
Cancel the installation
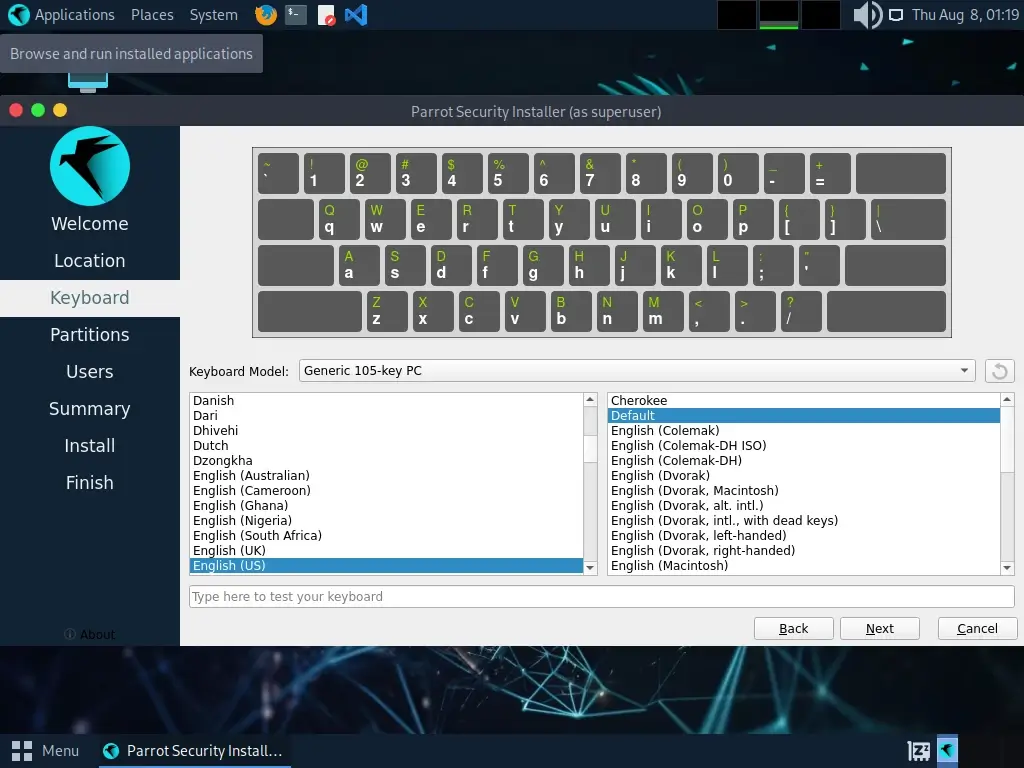pyautogui.click(x=977, y=628)
